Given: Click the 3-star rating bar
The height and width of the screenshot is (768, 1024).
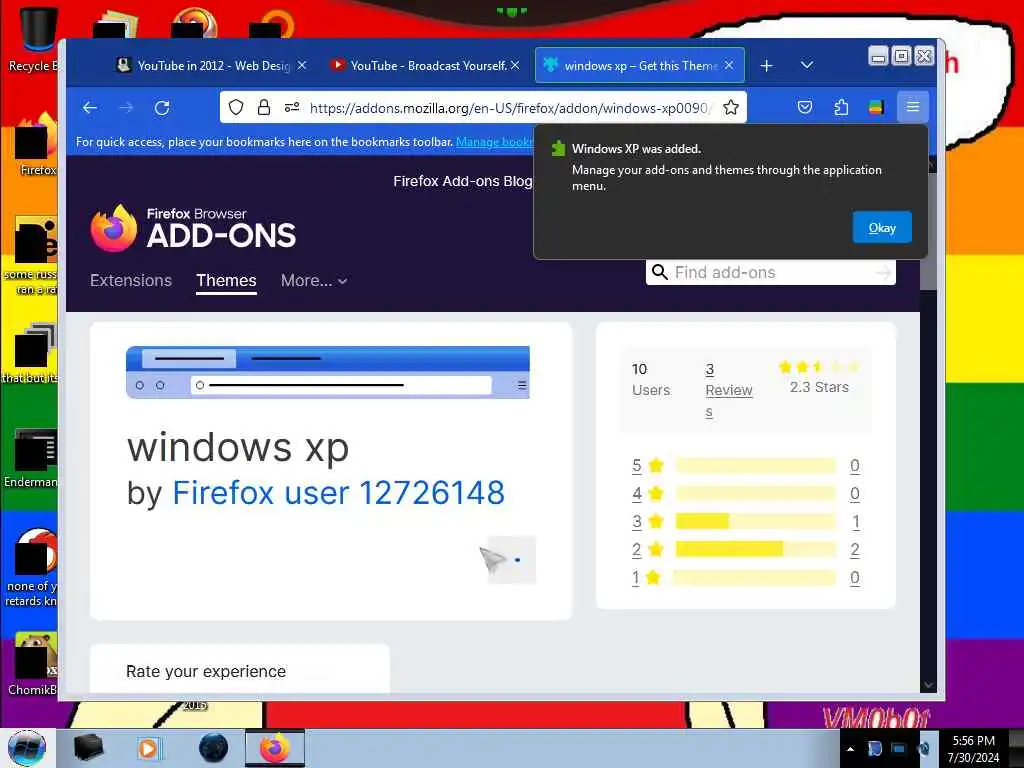Looking at the screenshot, I should 756,521.
